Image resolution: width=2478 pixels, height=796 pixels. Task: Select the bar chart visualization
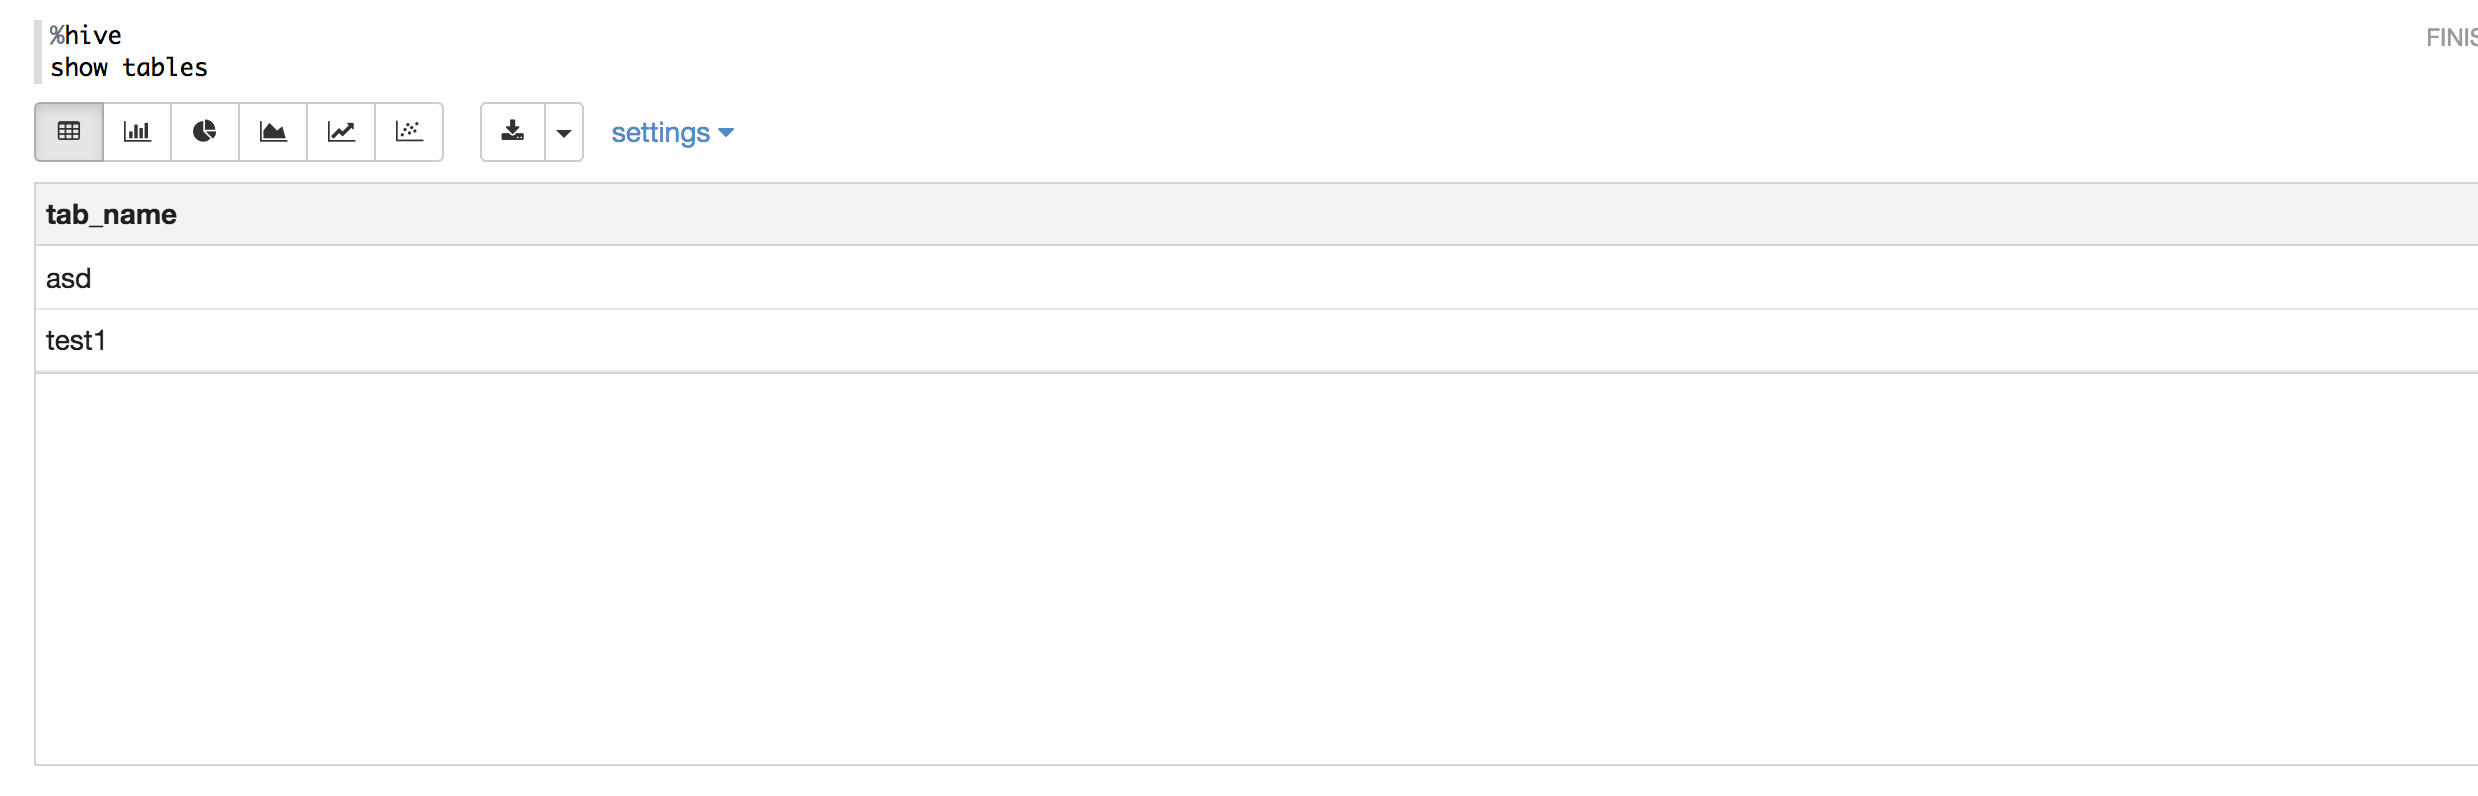137,132
